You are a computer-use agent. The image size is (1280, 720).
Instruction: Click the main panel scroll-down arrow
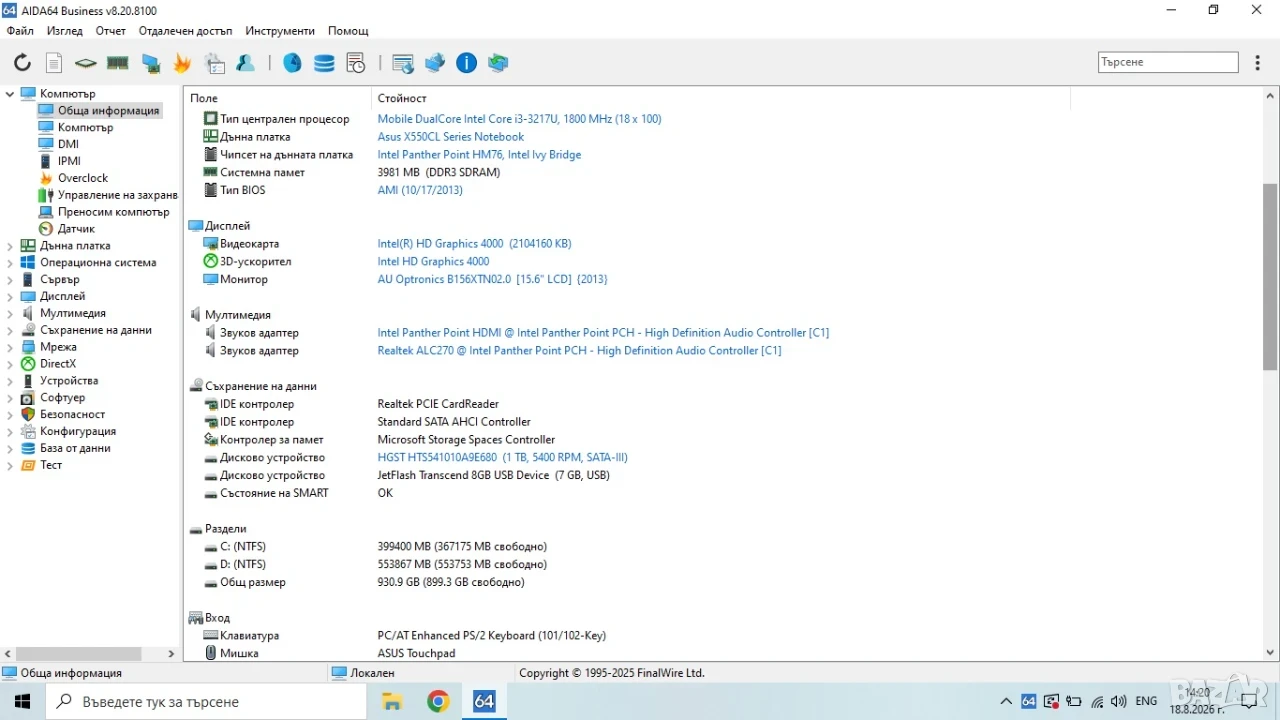coord(1271,653)
